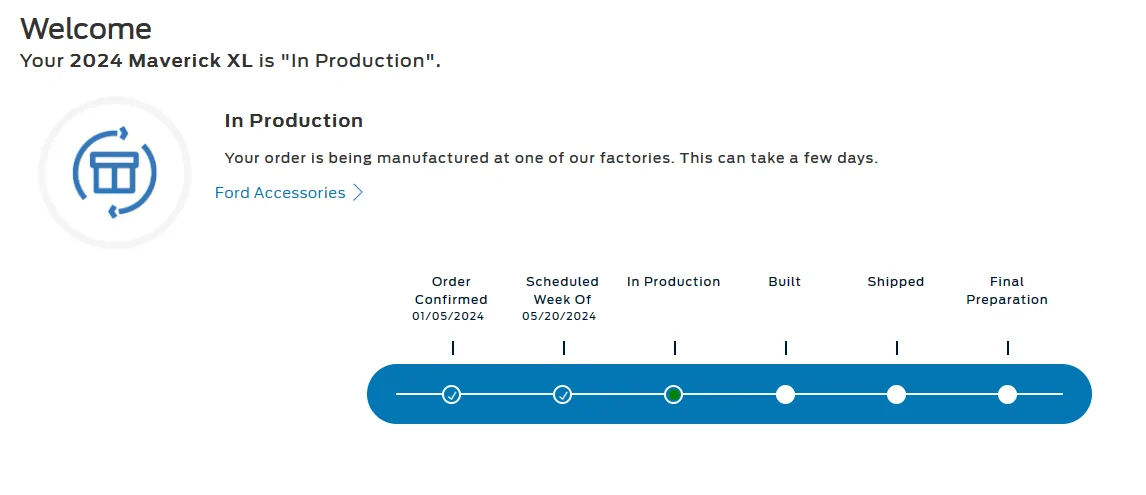Click the Scheduled Week Of label
Screen dimensions: 1146x495
click(x=562, y=290)
